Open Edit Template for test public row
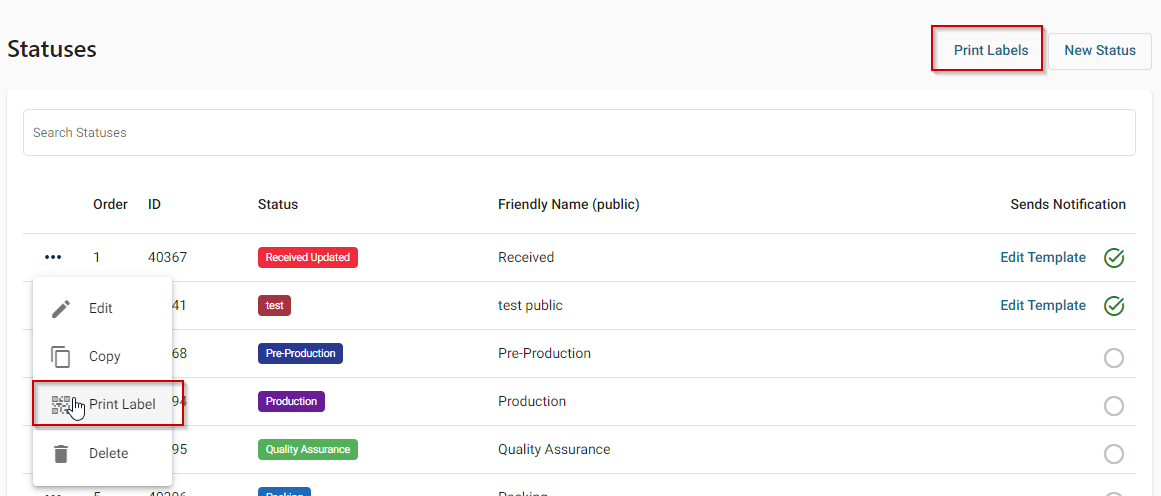This screenshot has height=496, width=1161. 1043,305
